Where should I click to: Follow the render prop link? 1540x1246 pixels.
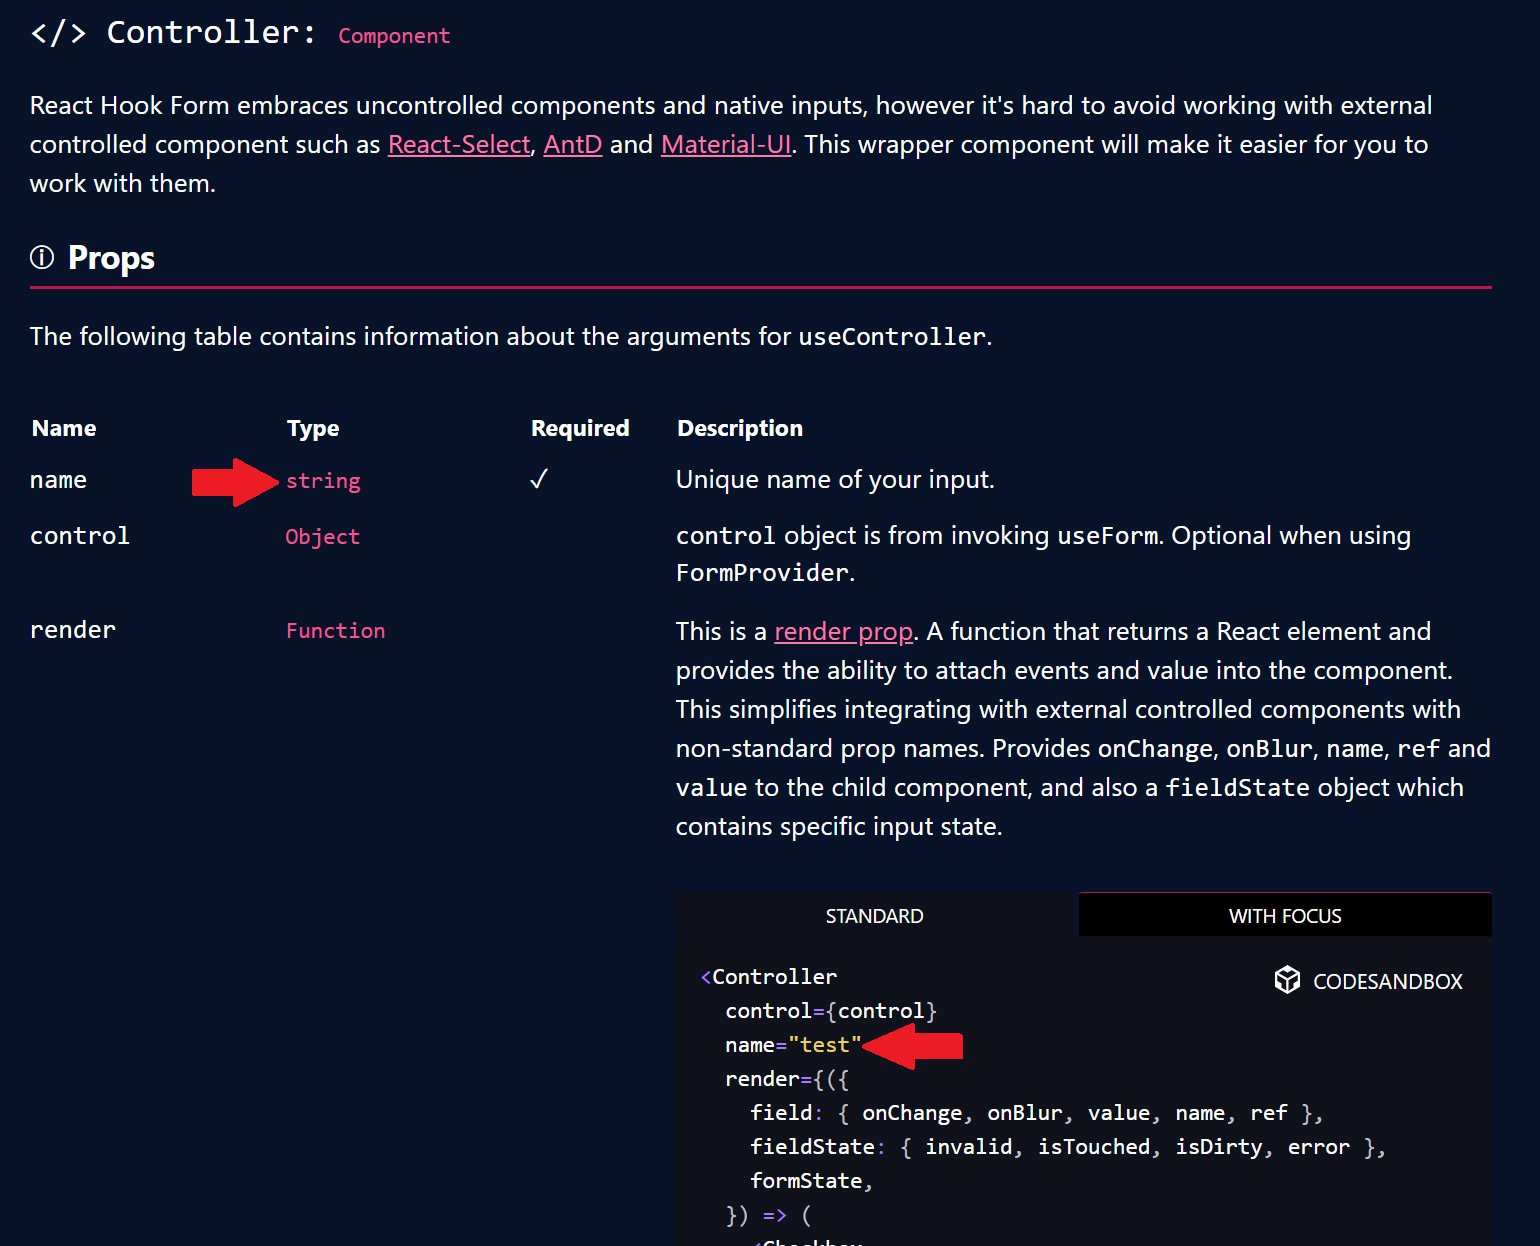[x=843, y=631]
